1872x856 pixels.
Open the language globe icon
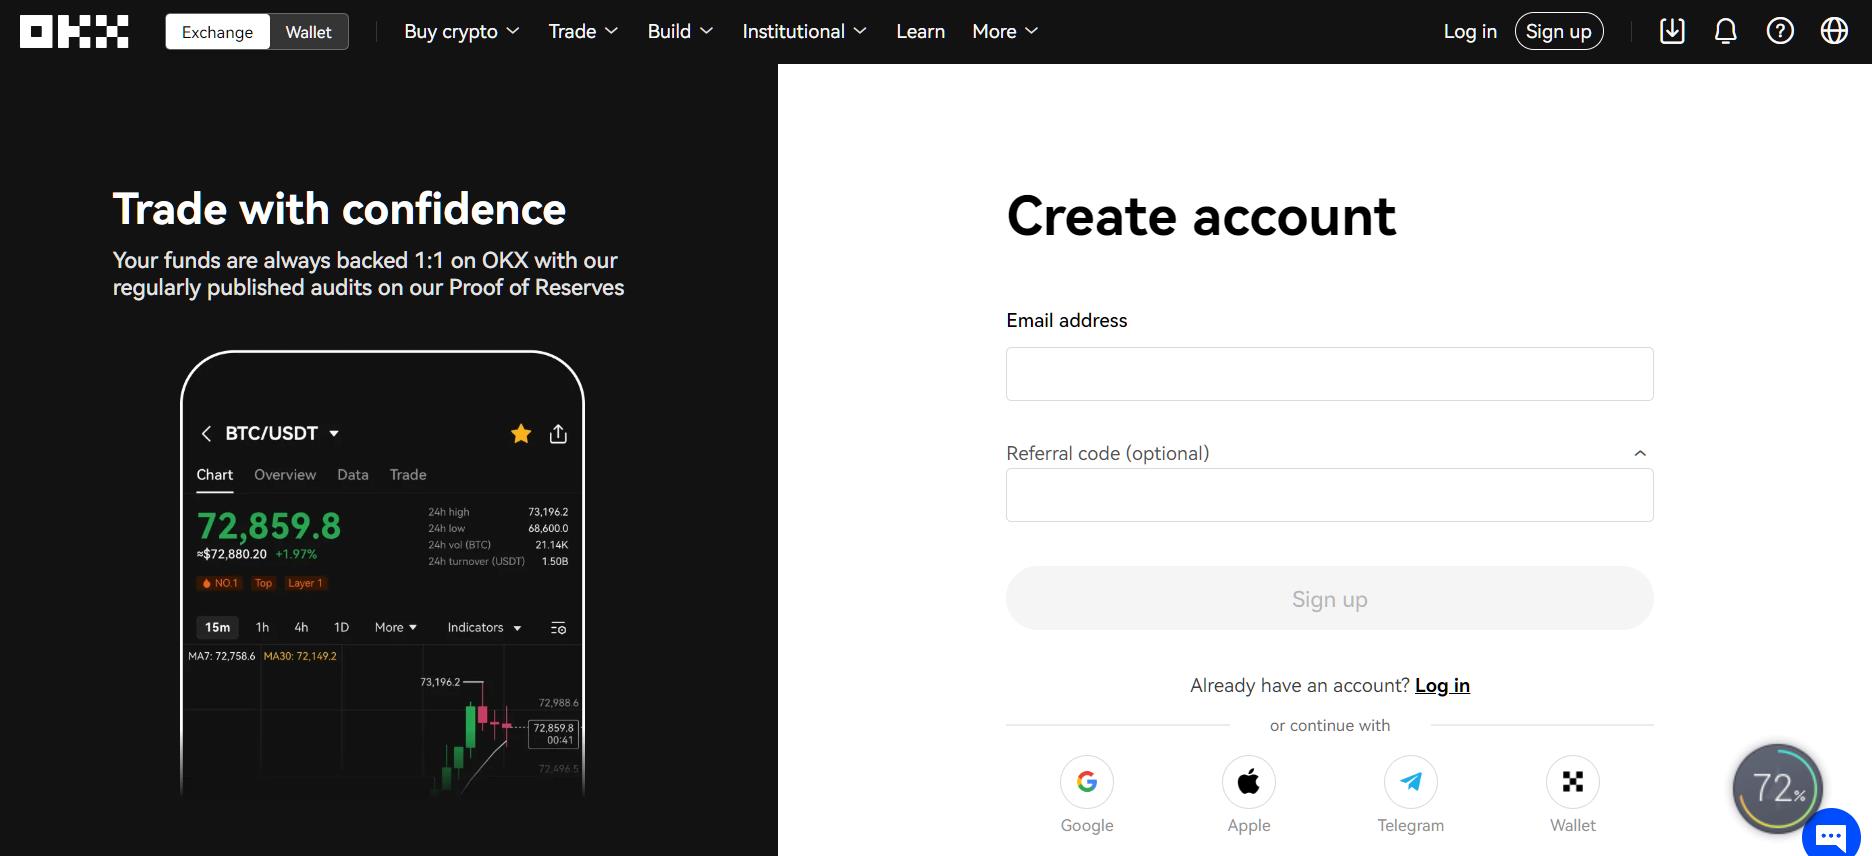[1834, 31]
